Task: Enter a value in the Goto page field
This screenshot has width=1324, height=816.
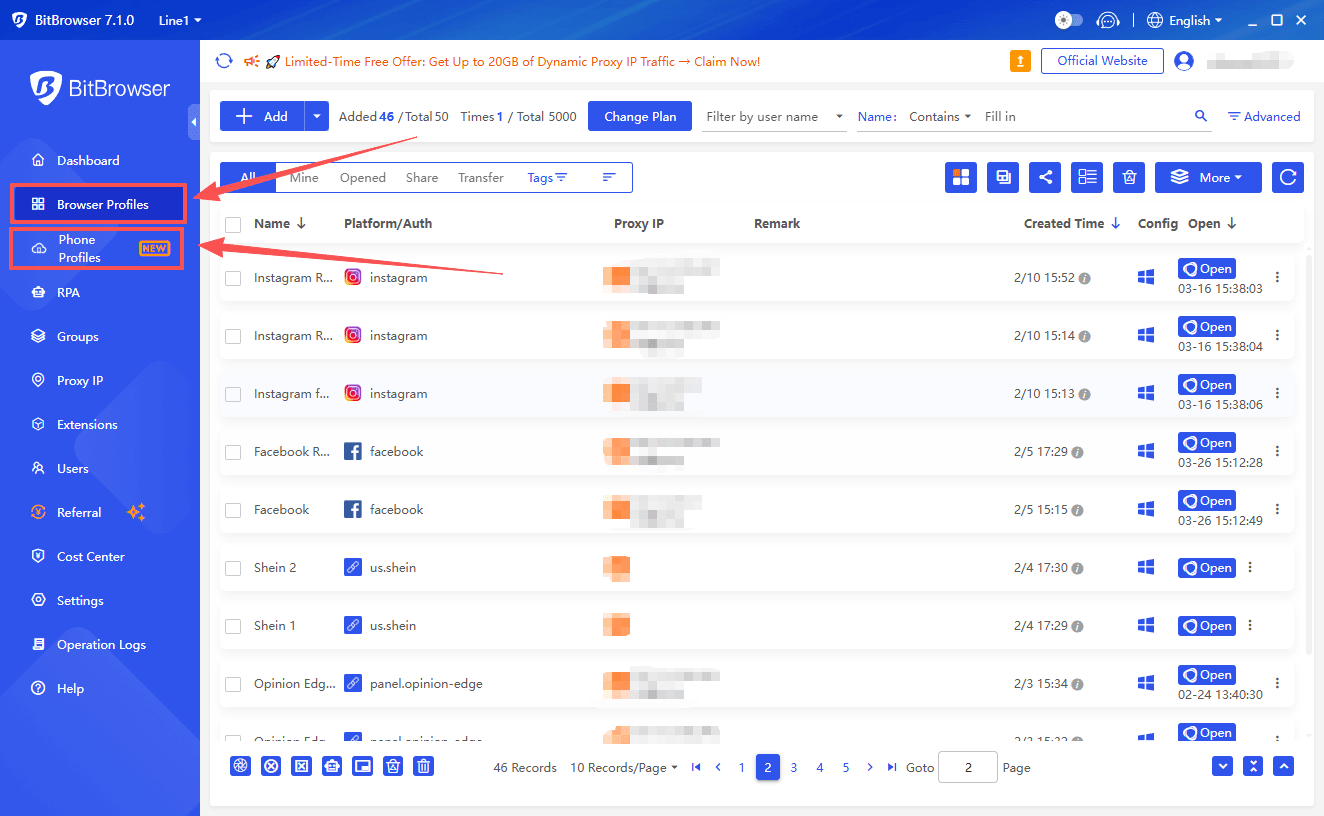Action: pyautogui.click(x=966, y=767)
